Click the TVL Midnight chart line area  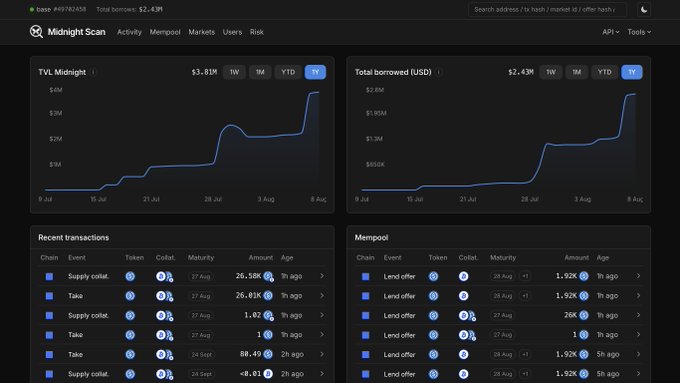[x=182, y=141]
